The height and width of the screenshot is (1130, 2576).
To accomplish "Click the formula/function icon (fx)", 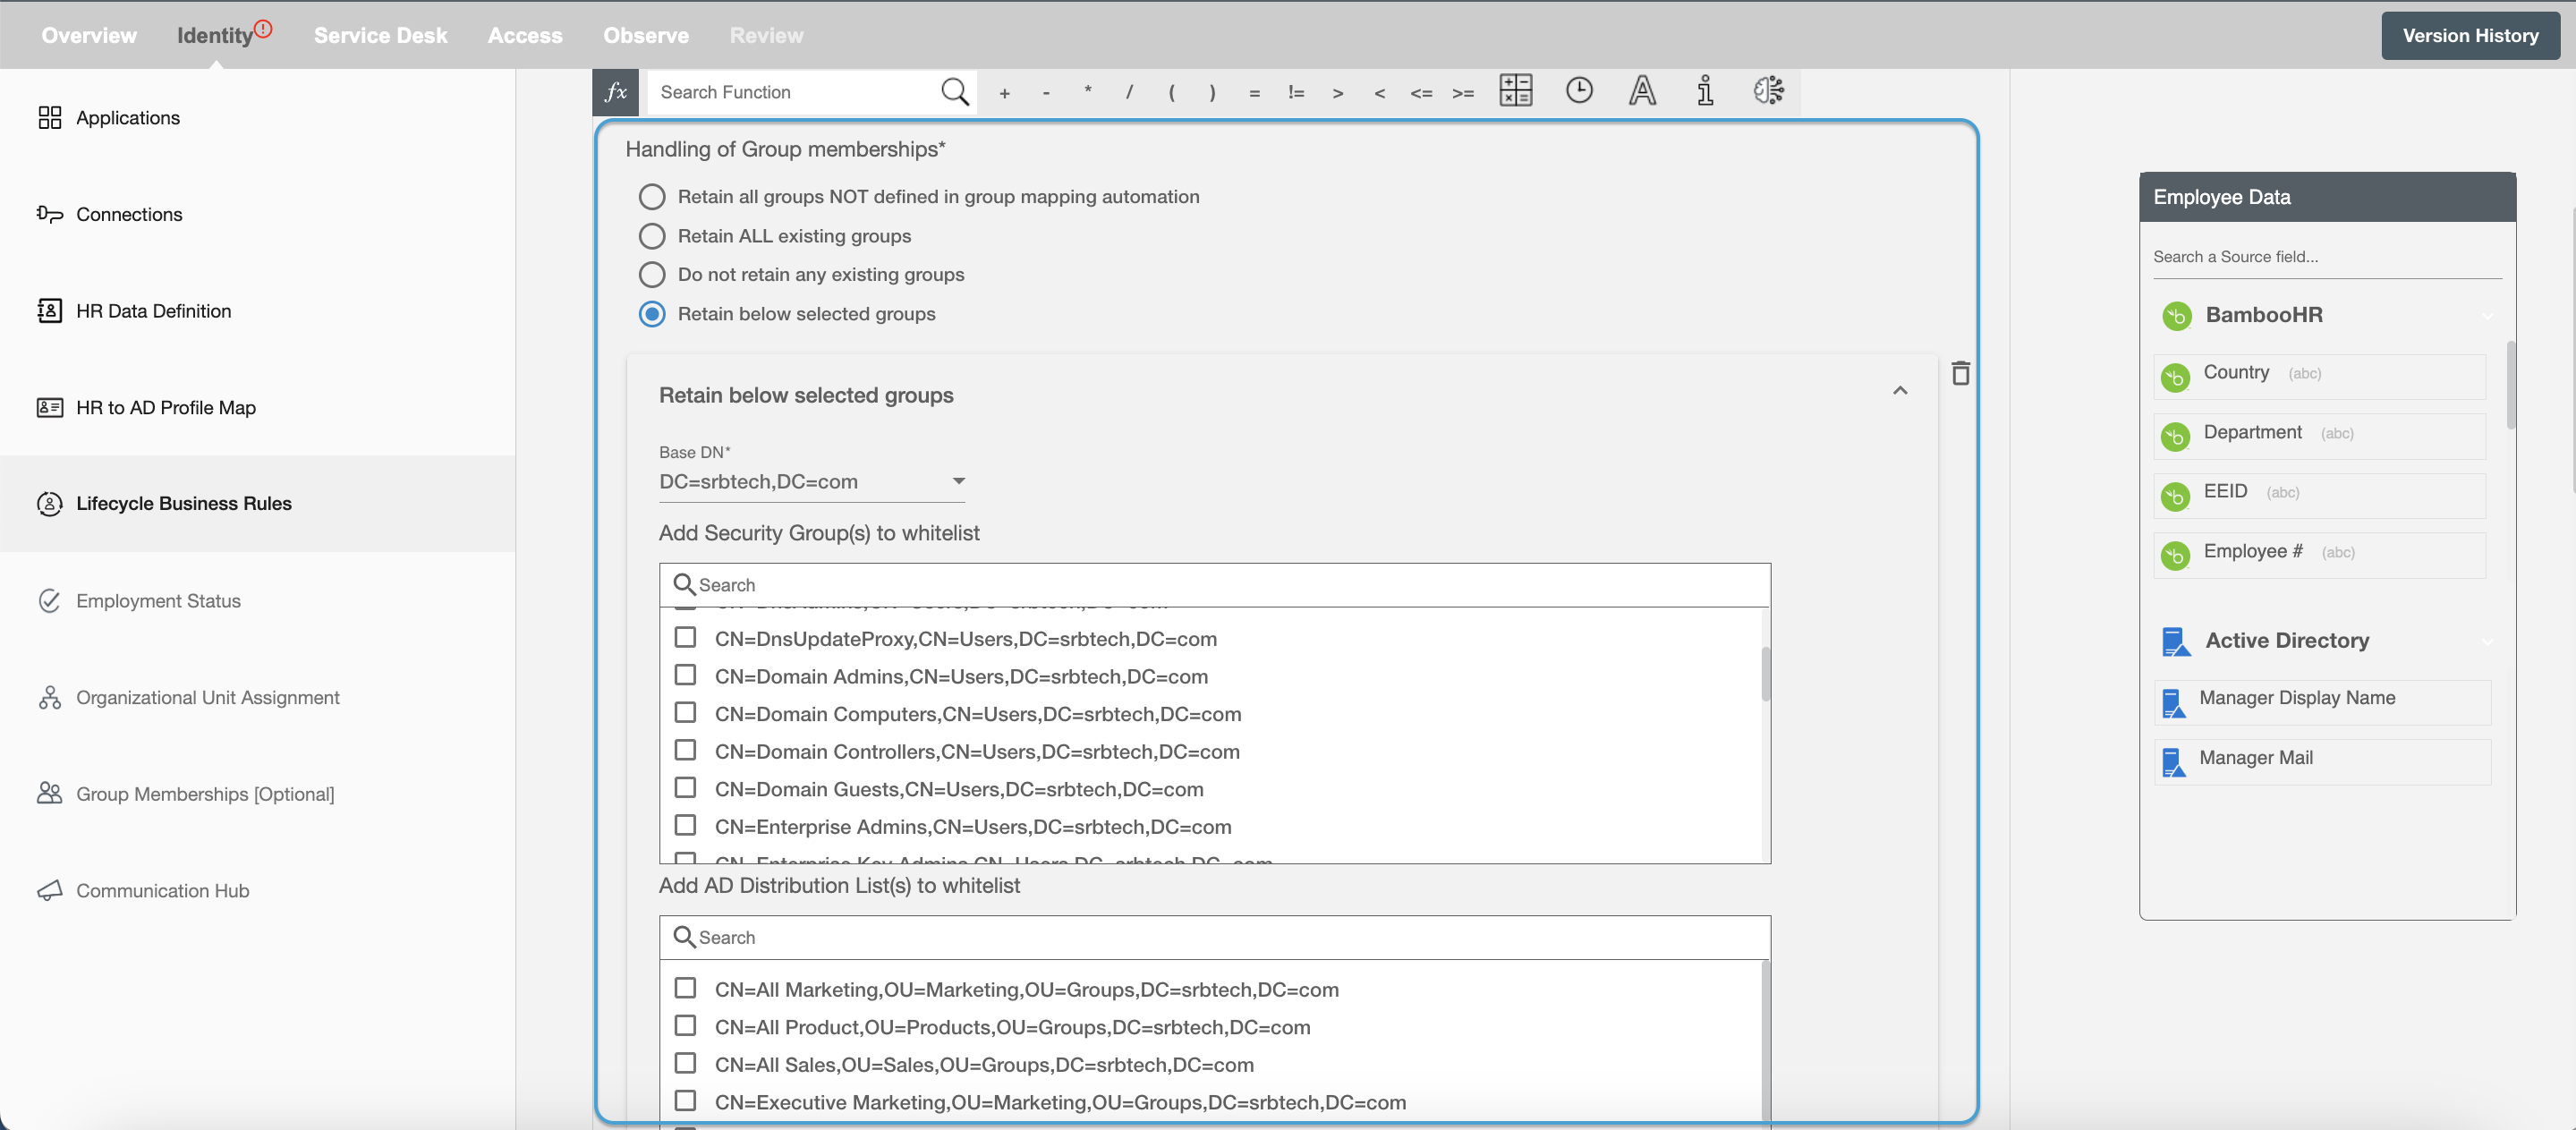I will [617, 90].
